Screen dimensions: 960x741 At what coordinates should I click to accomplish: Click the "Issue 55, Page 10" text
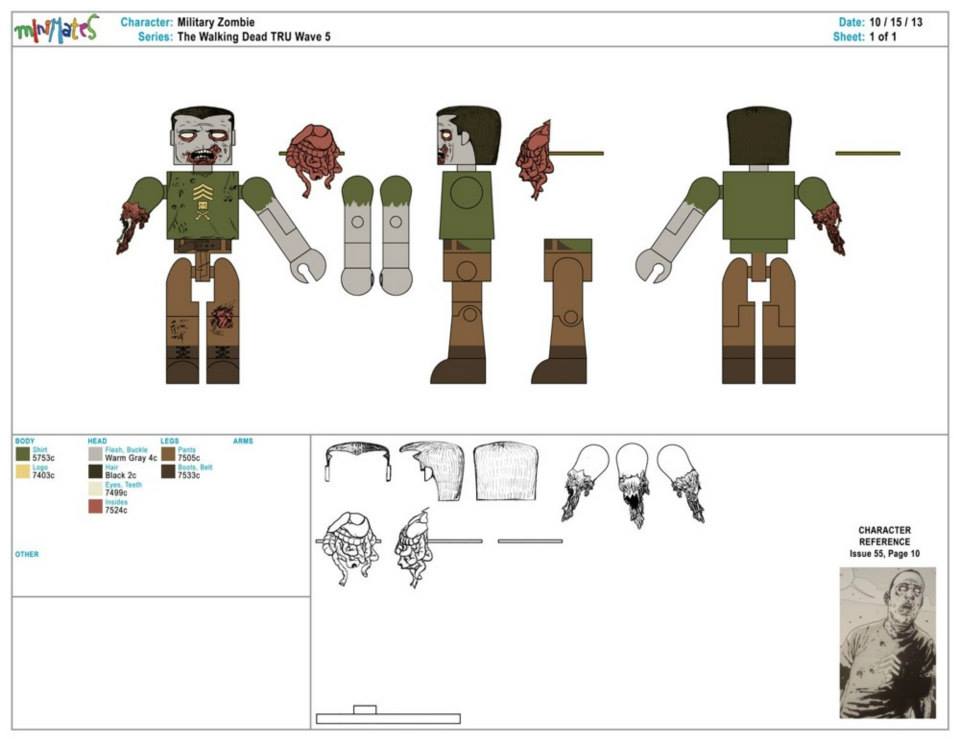click(x=885, y=554)
